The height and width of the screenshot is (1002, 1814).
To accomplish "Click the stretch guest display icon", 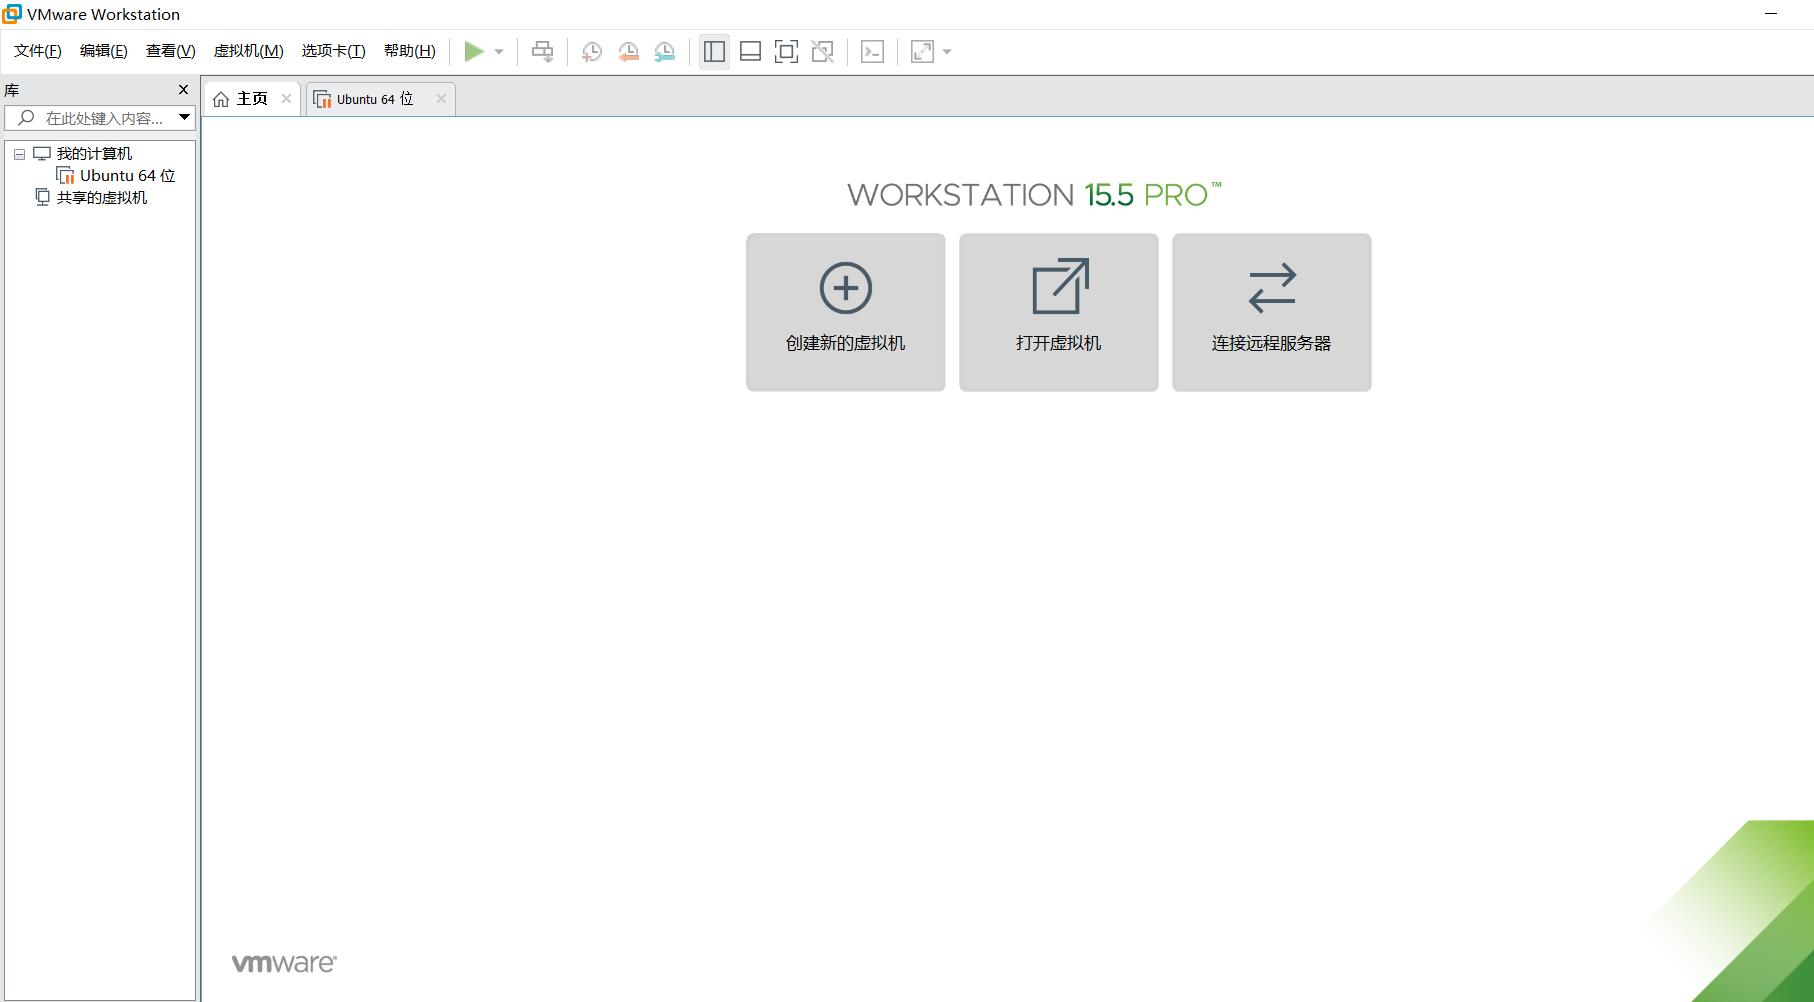I will (x=922, y=51).
